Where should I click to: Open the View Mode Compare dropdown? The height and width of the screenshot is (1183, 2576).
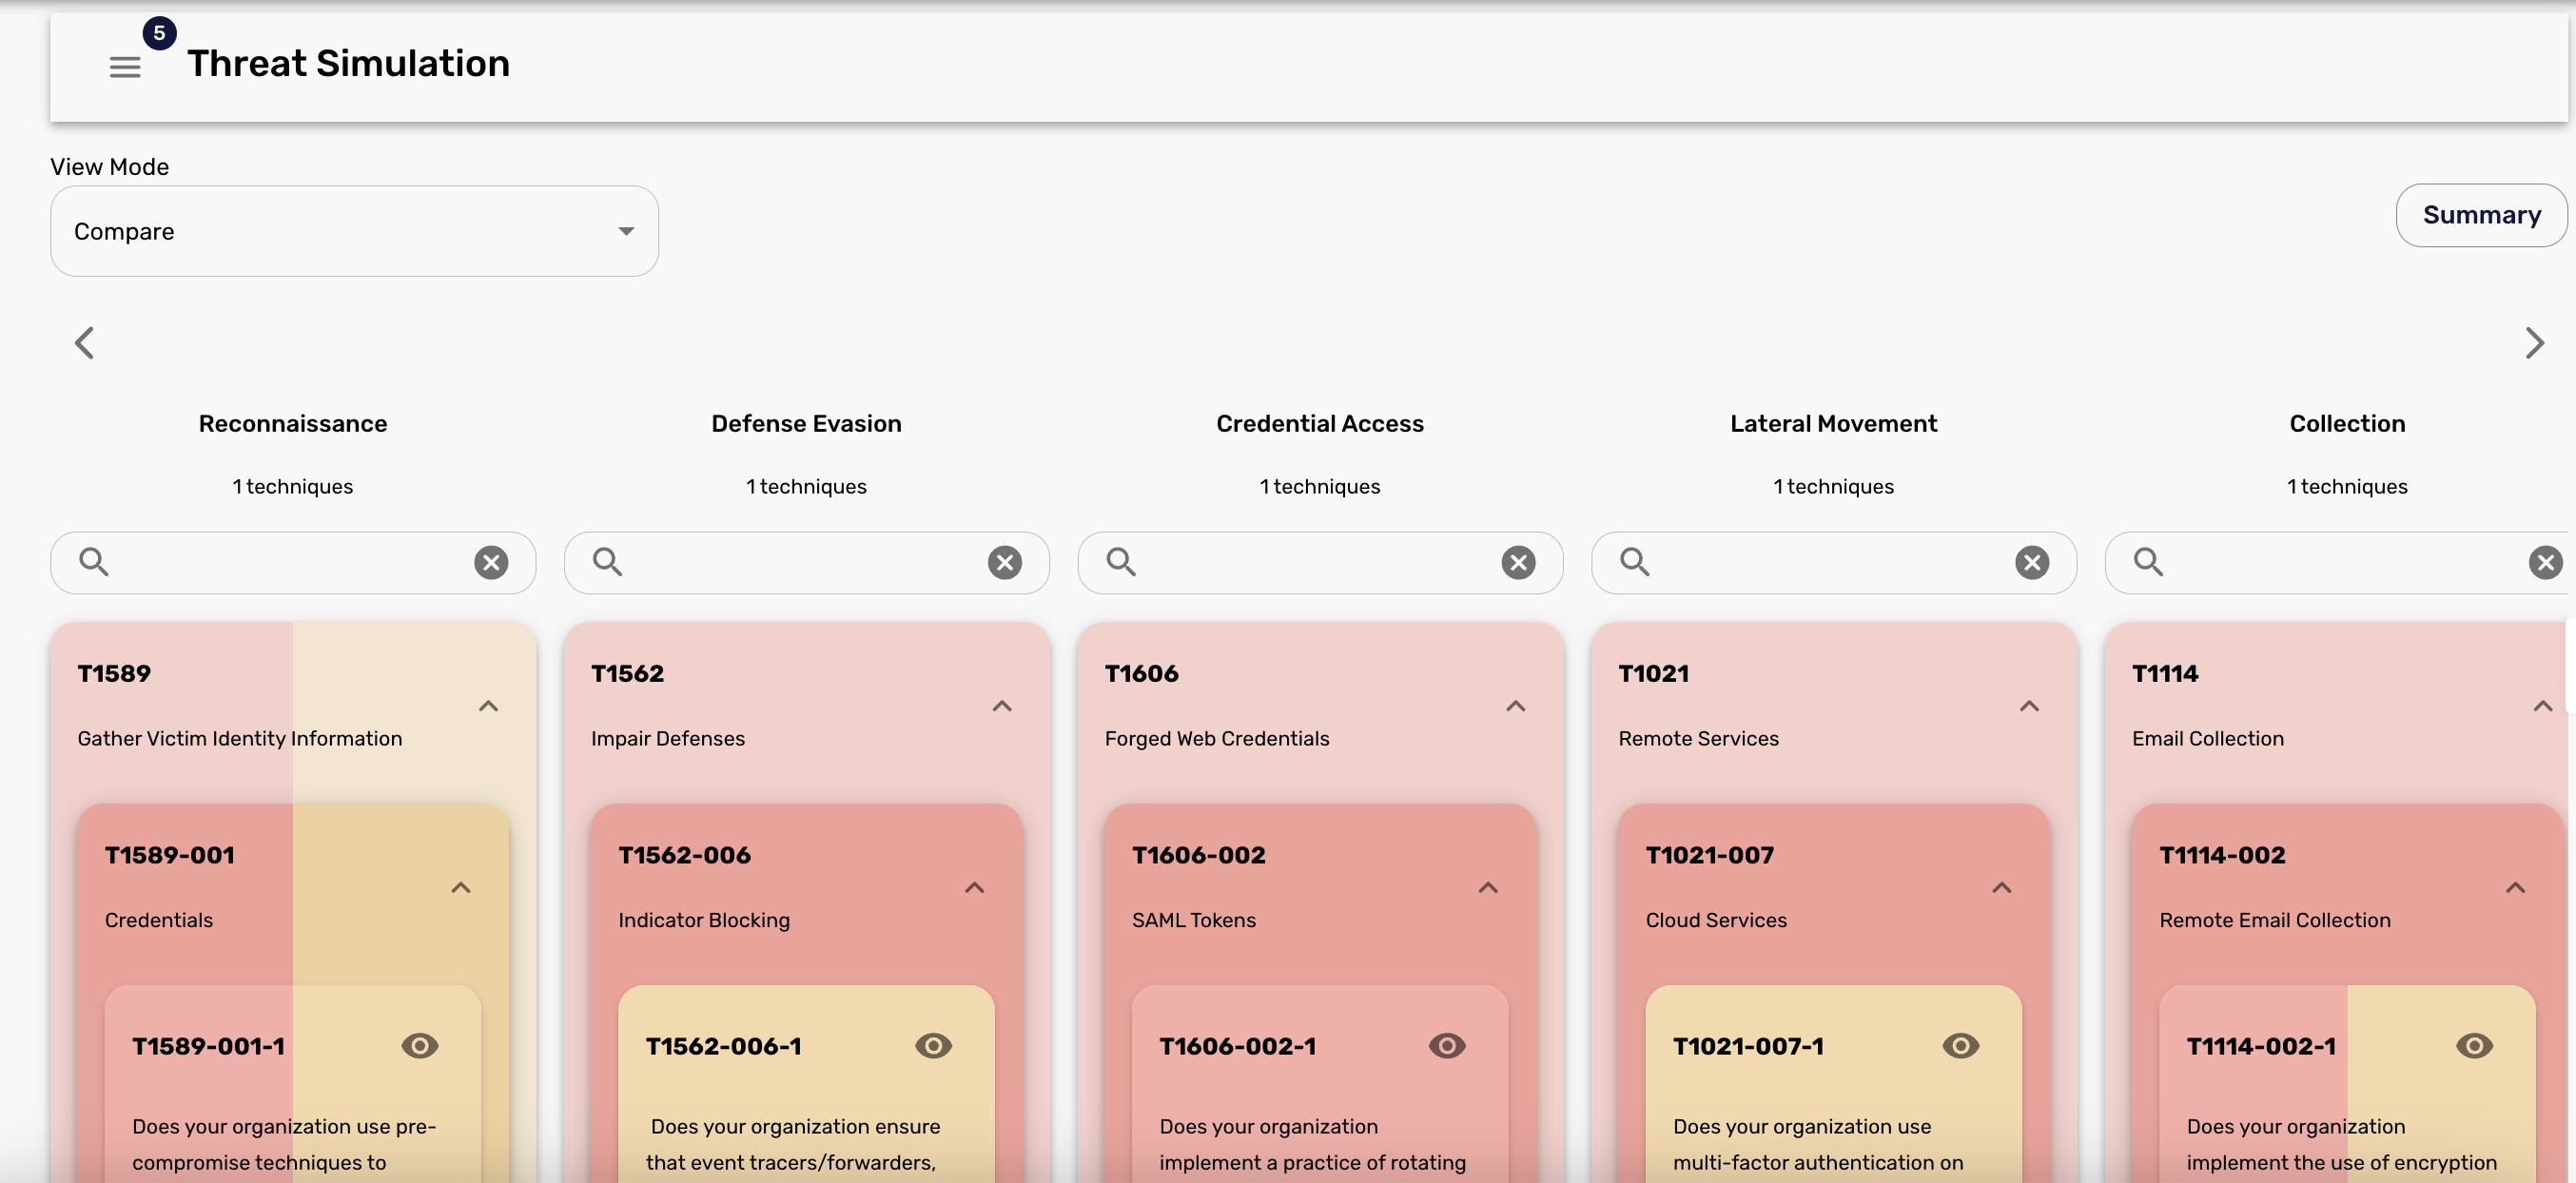pos(354,231)
